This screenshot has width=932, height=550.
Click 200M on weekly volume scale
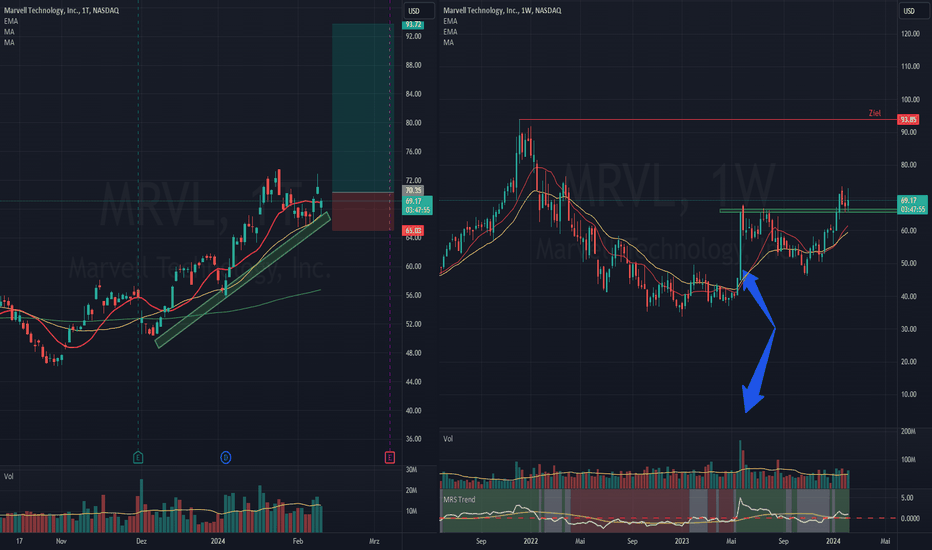[908, 431]
